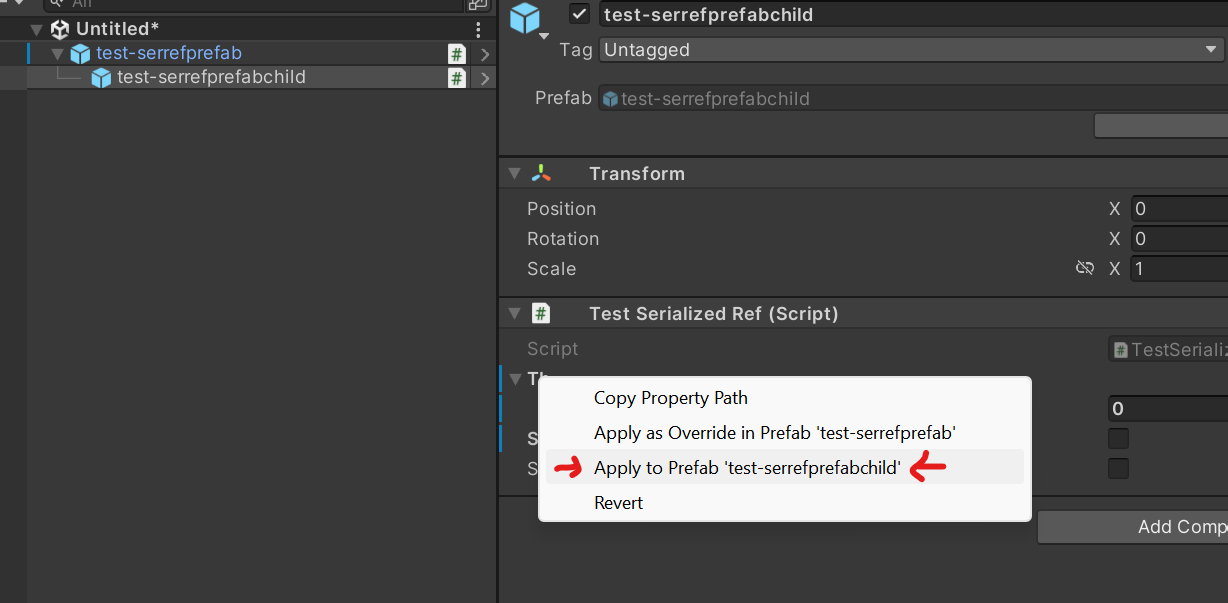The width and height of the screenshot is (1228, 603).
Task: Open the hierarchy kebab menu for Untitled scene
Action: pyautogui.click(x=478, y=29)
